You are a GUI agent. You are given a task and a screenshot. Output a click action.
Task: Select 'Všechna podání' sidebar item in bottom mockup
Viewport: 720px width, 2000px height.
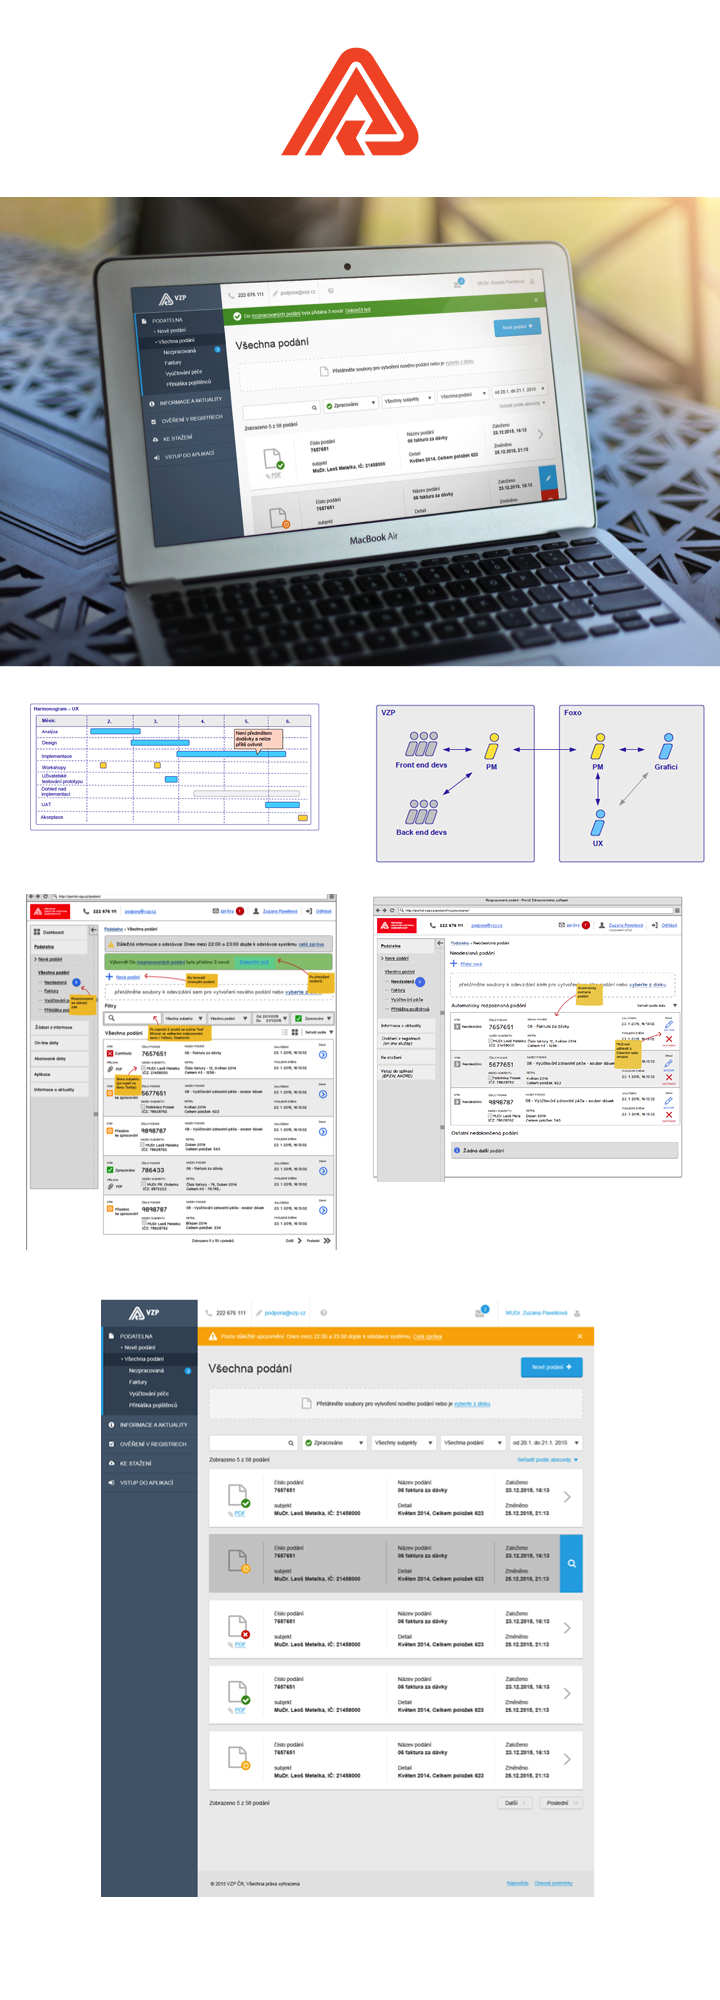coord(143,1359)
